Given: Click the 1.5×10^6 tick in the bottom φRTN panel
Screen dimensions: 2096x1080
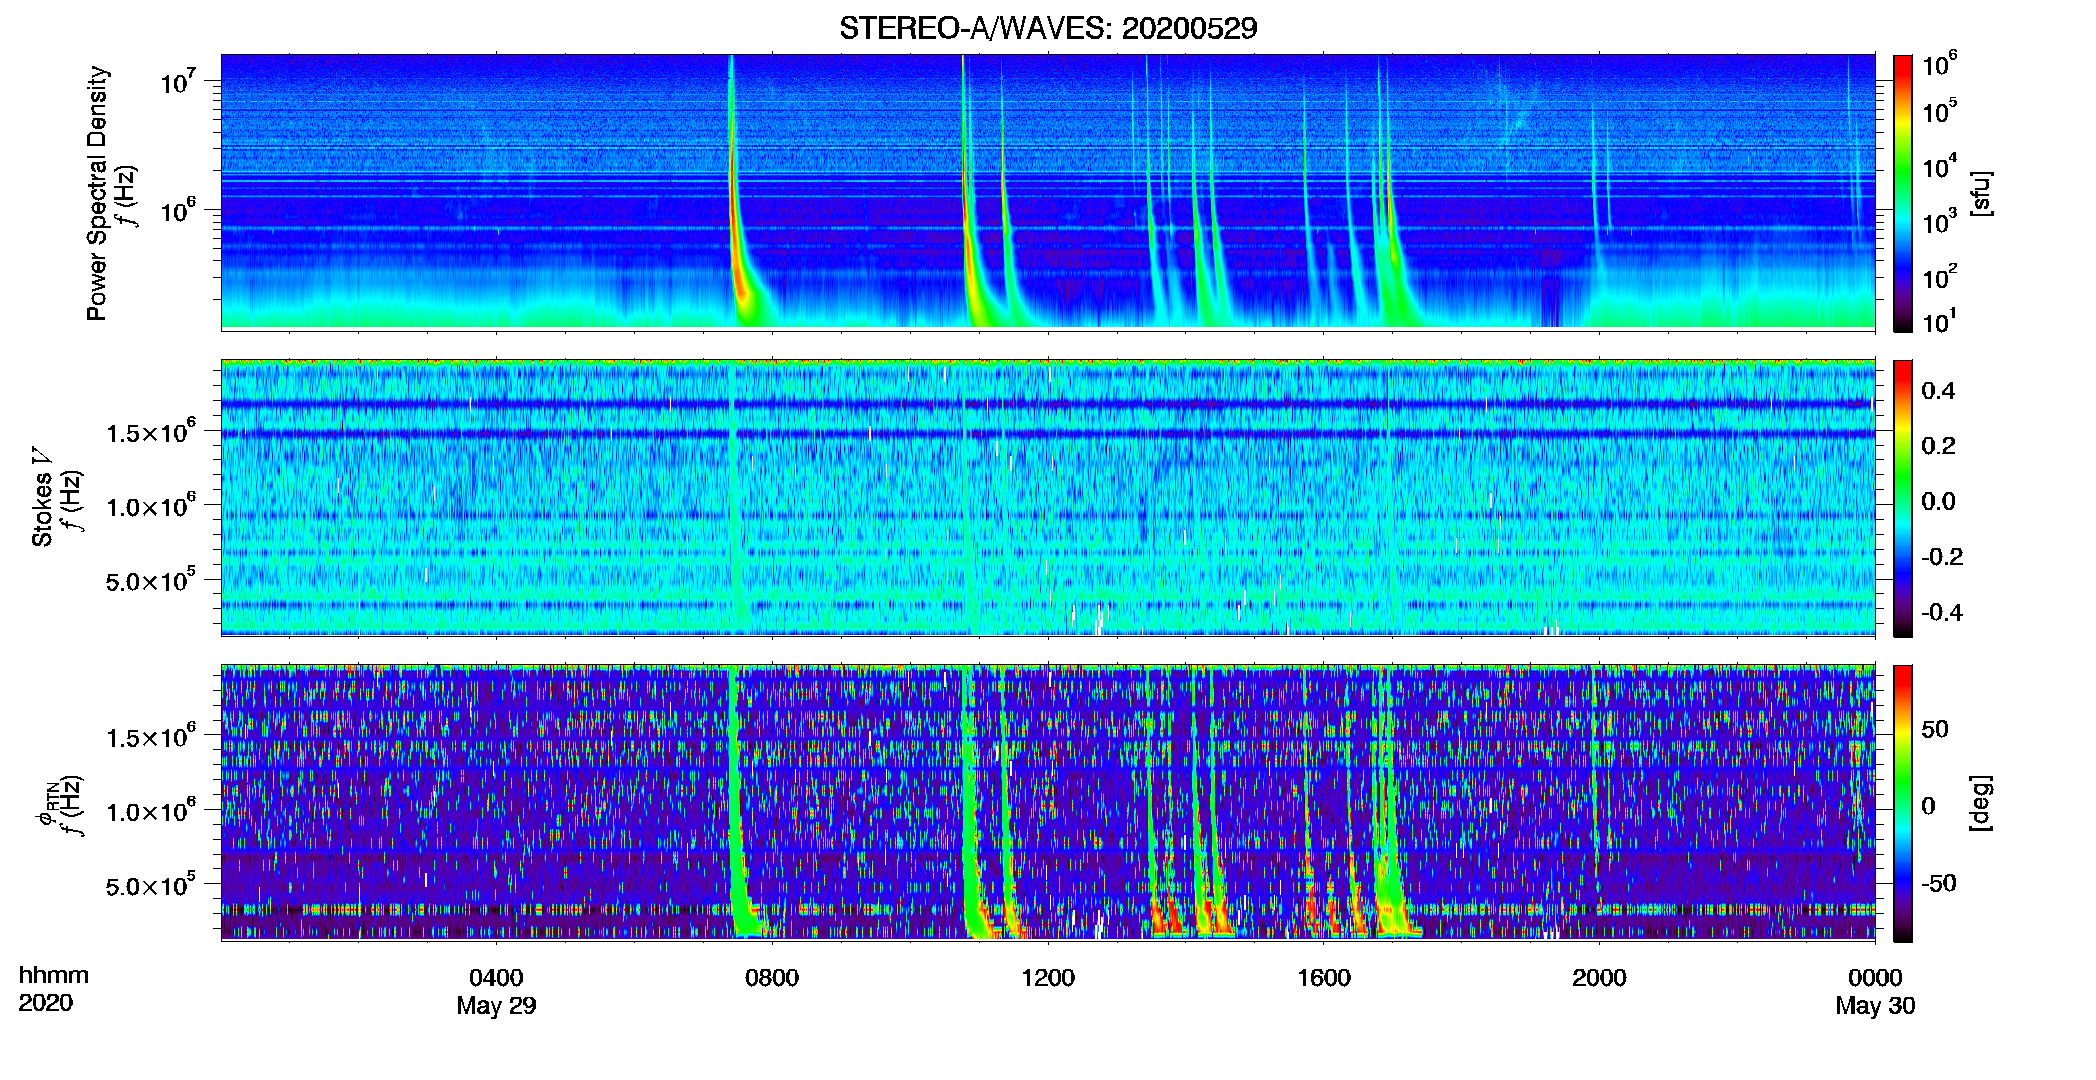Looking at the screenshot, I should coord(151,737).
